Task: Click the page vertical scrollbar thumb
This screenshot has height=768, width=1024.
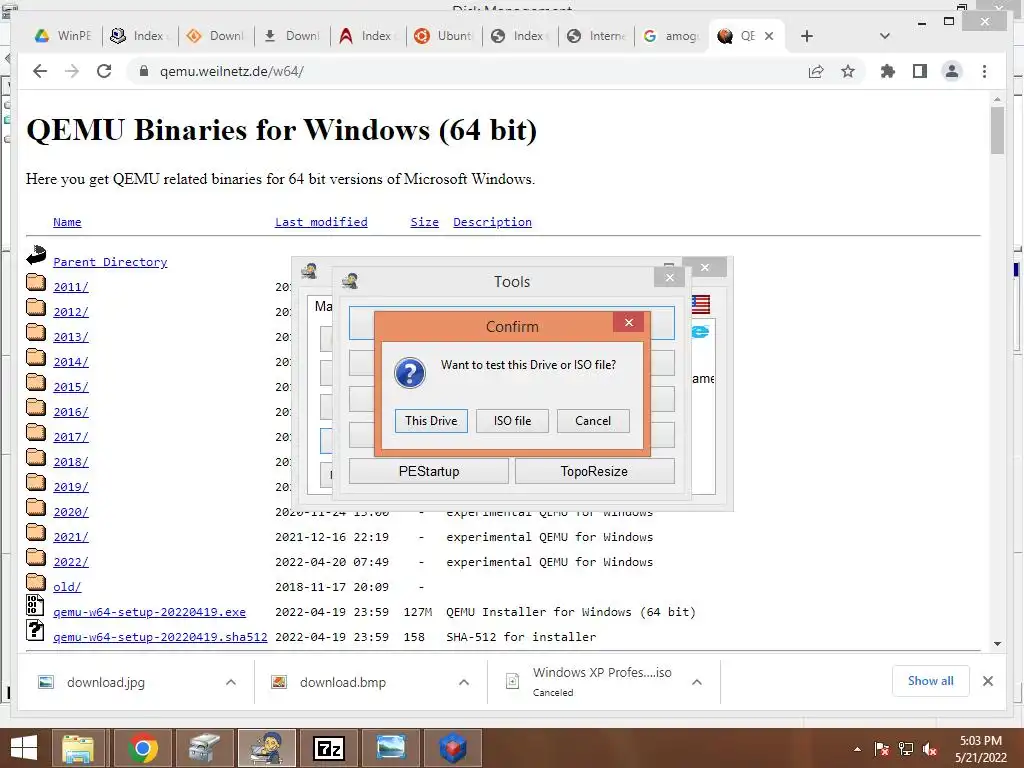Action: pos(997,130)
